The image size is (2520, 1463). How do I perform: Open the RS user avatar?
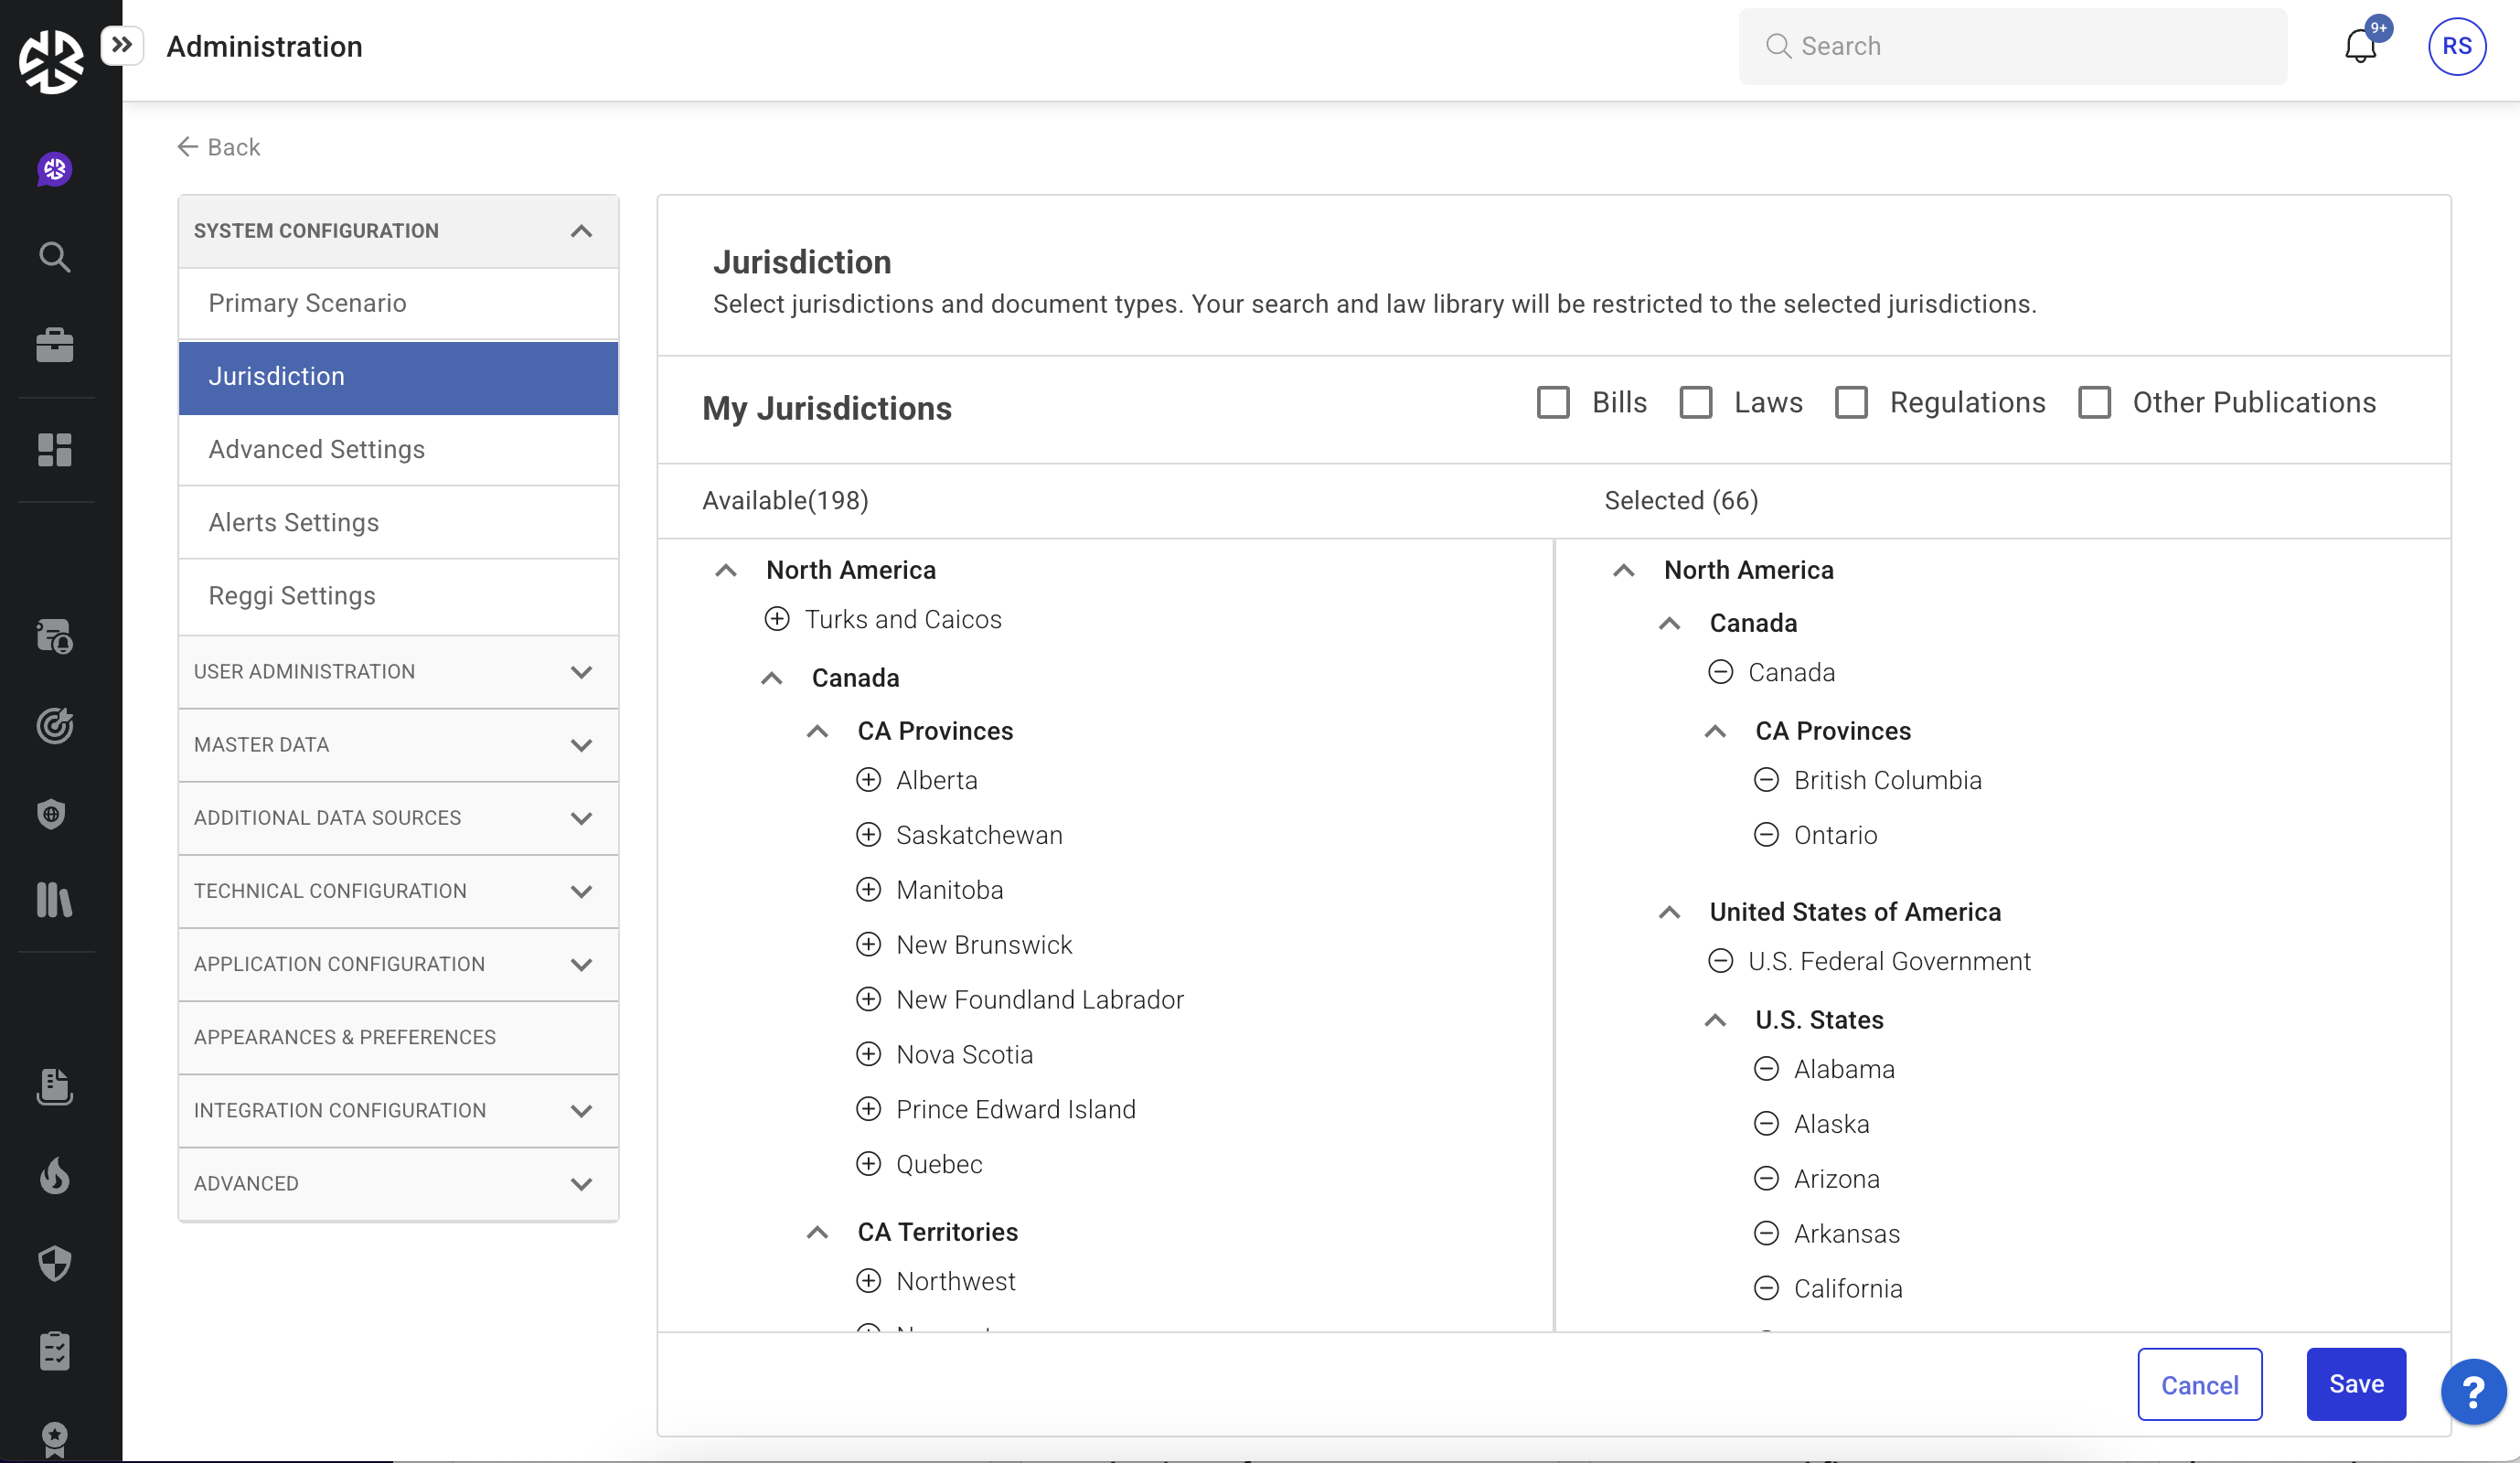pyautogui.click(x=2456, y=47)
